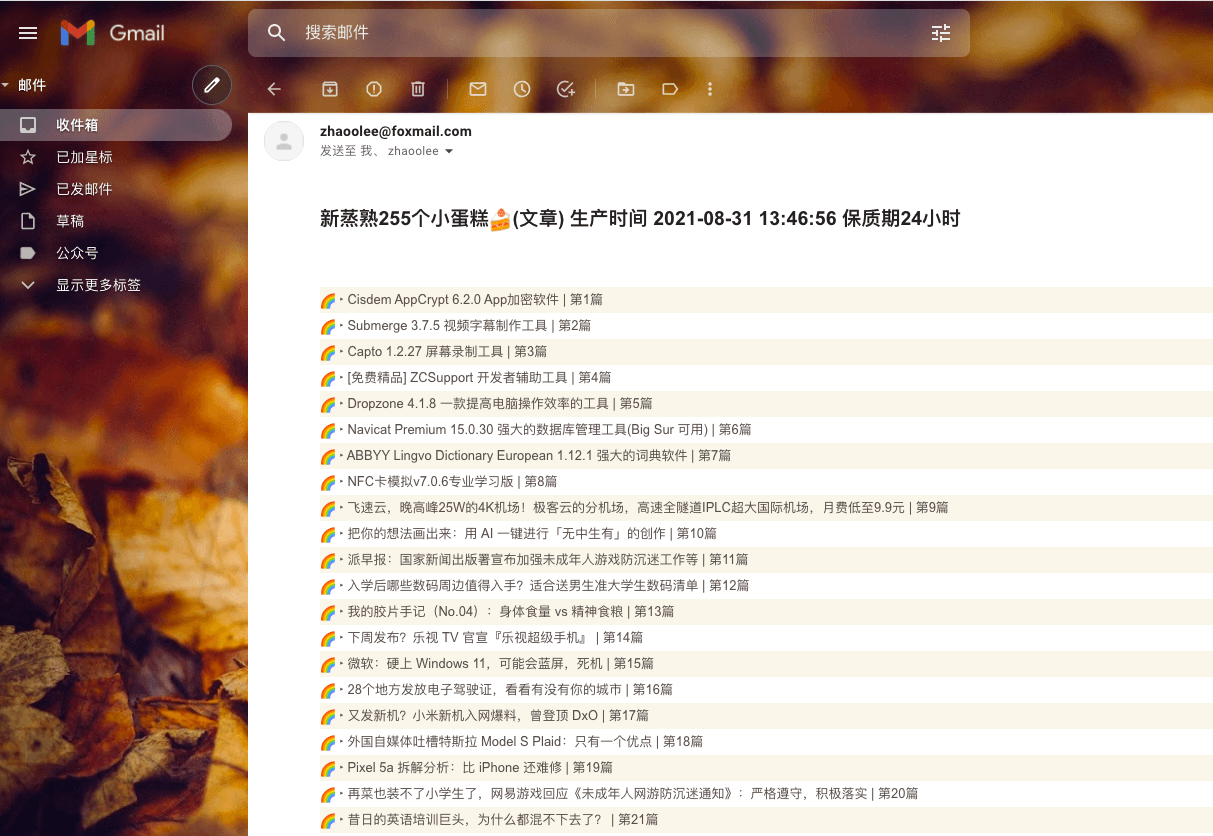The height and width of the screenshot is (836, 1213).
Task: Apply a label to this email
Action: point(669,89)
